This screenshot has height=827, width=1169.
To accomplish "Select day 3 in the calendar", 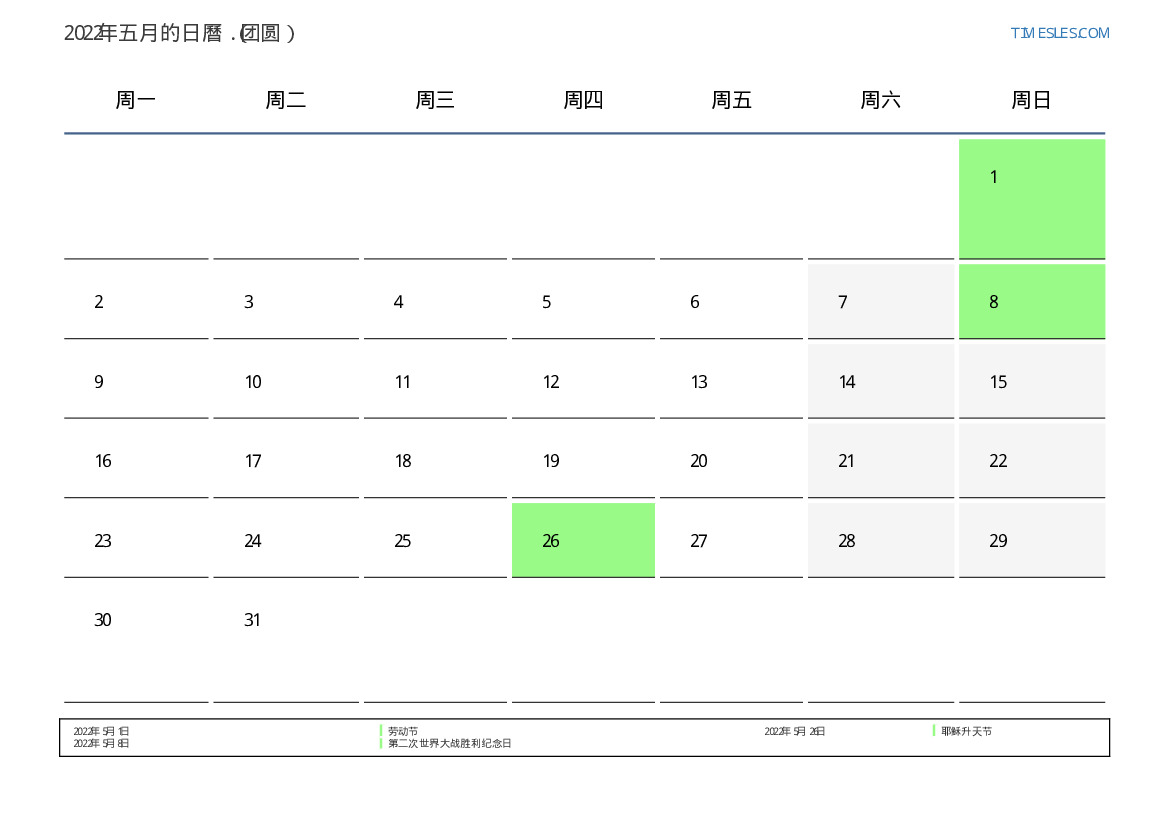I will [x=286, y=301].
